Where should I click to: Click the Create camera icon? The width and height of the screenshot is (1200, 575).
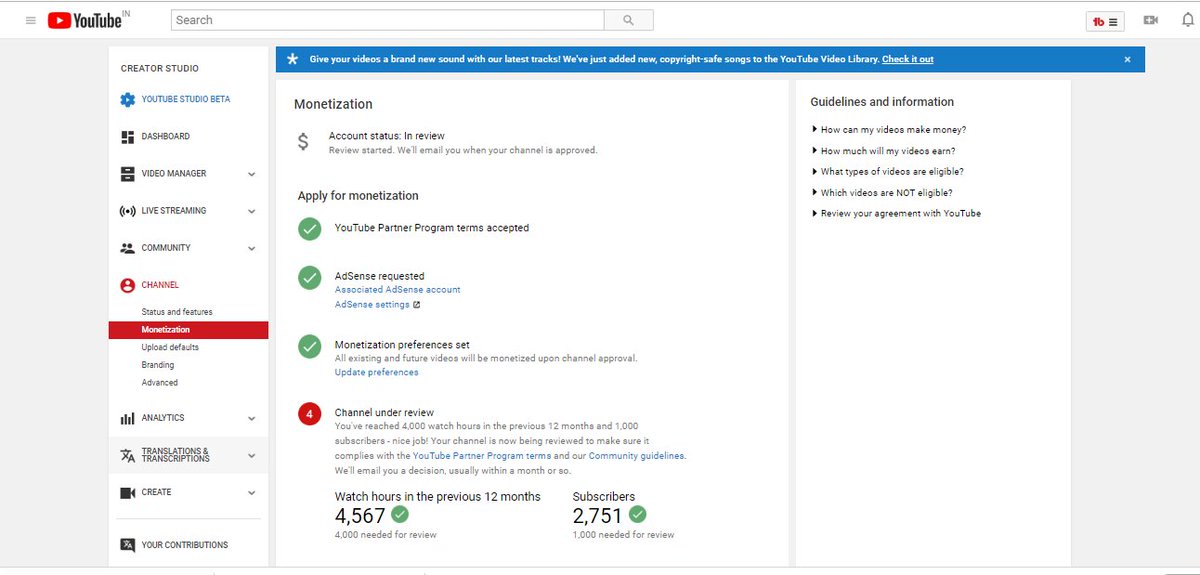coord(127,492)
